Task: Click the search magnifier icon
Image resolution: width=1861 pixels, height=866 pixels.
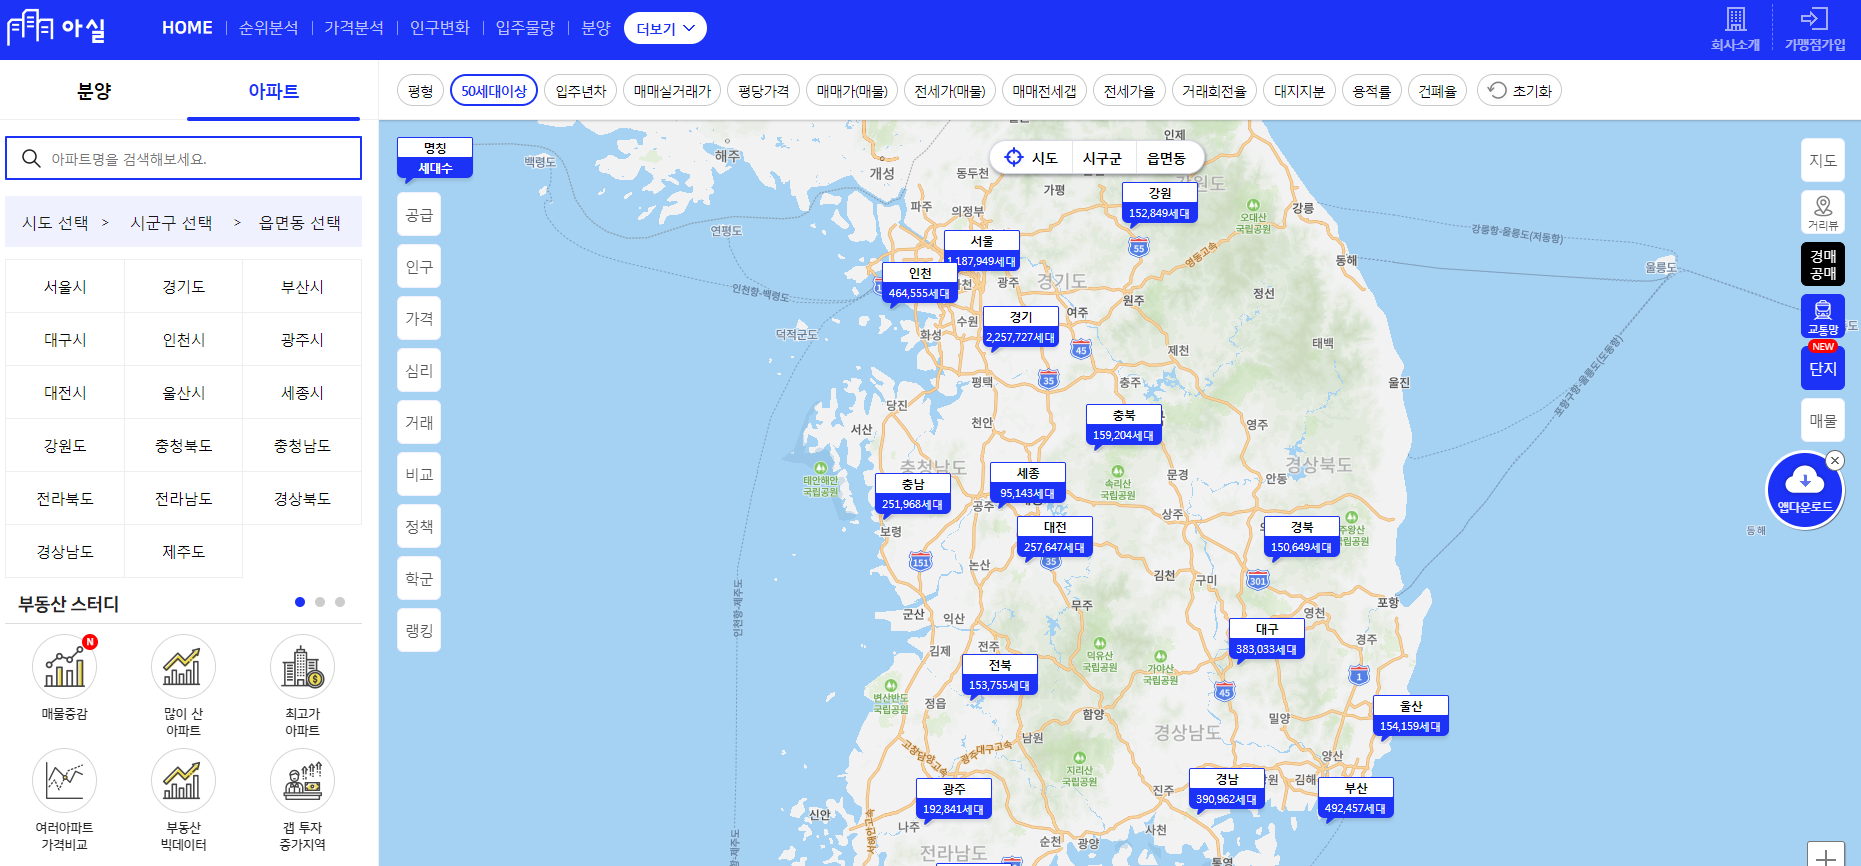Action: 31,158
